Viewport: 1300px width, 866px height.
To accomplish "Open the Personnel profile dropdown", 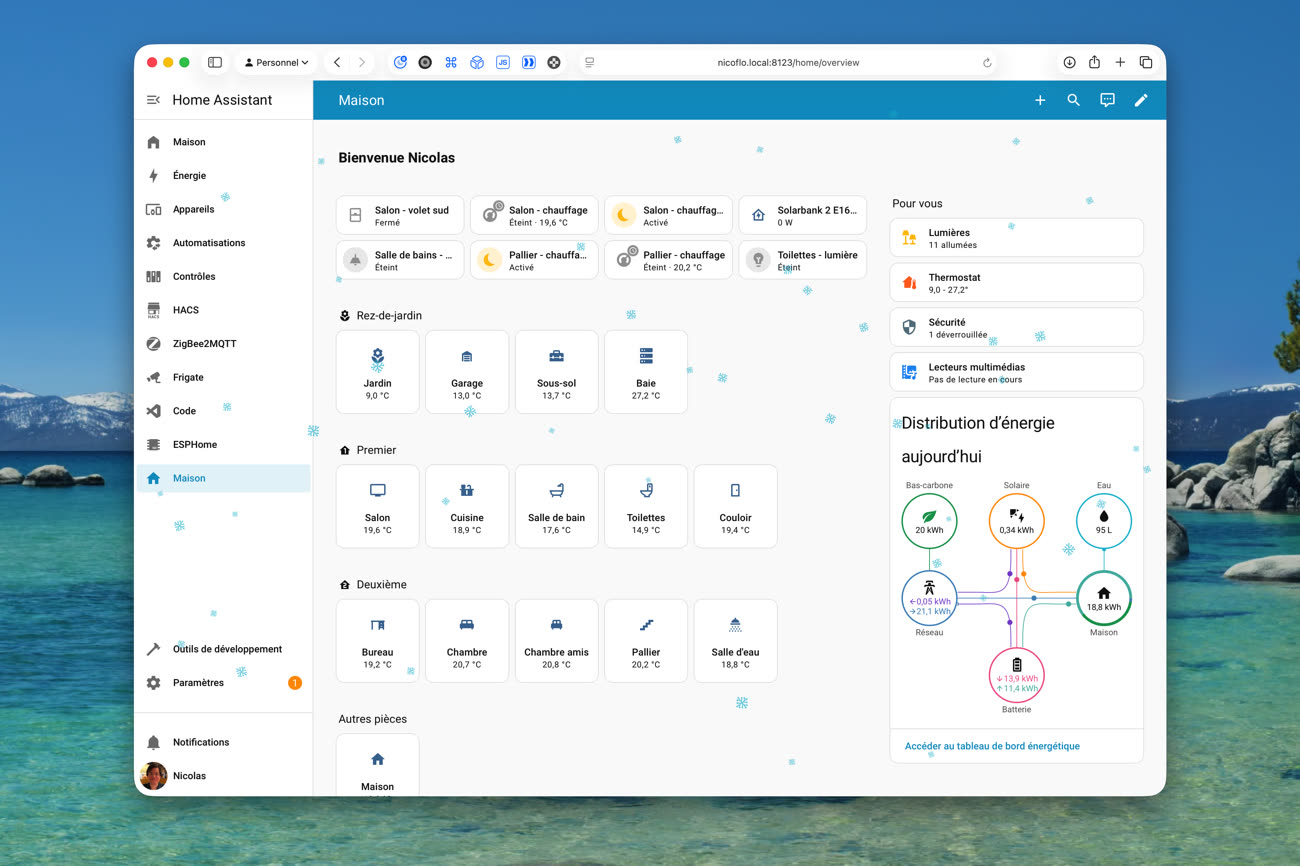I will (x=276, y=62).
